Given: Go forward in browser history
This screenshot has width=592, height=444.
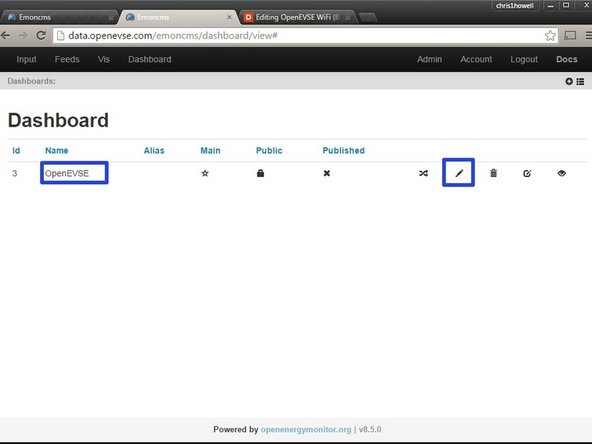Looking at the screenshot, I should point(23,35).
